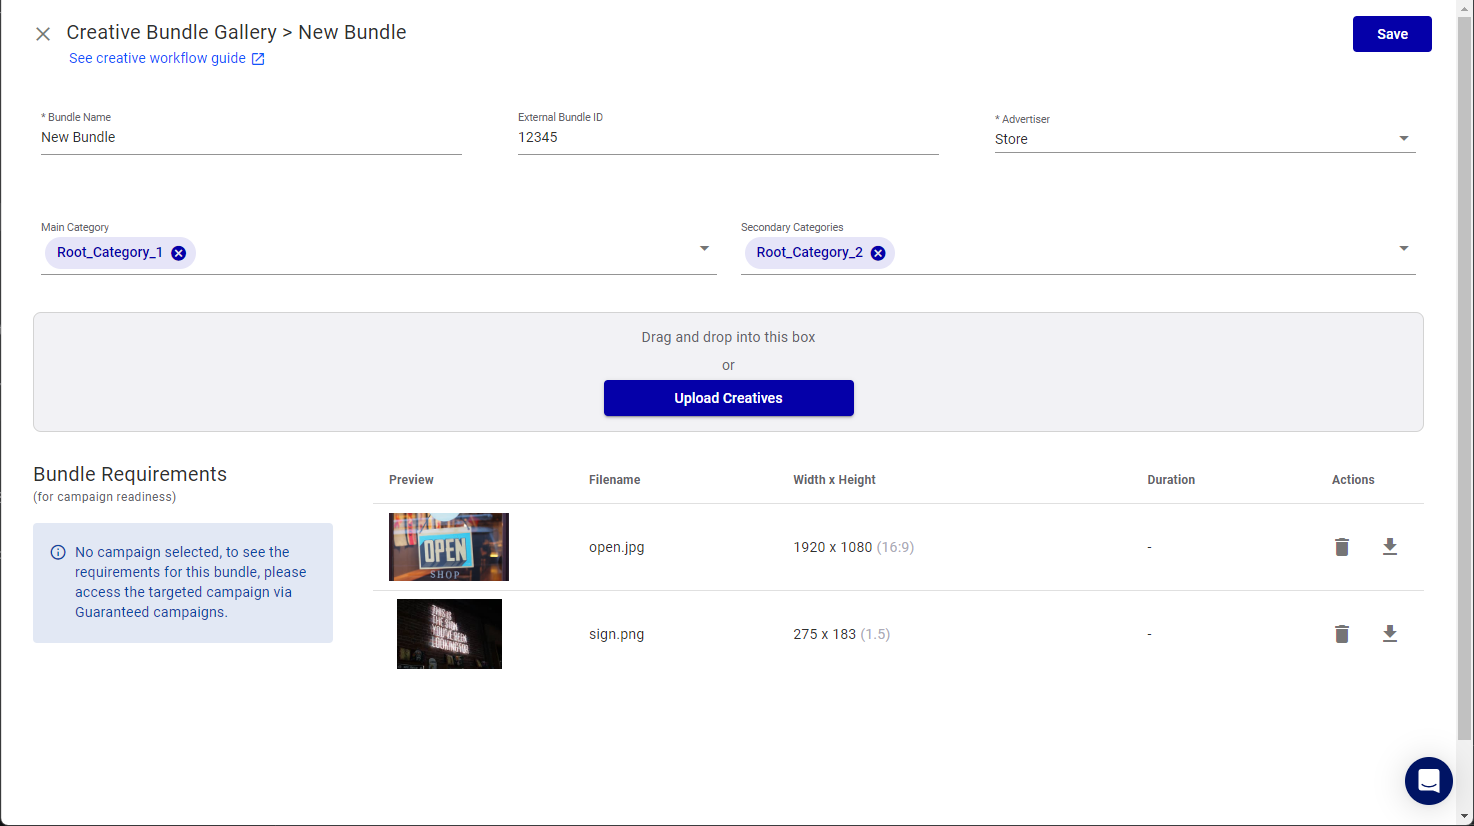Click the Bundle Name input field
The image size is (1474, 826).
coord(250,138)
